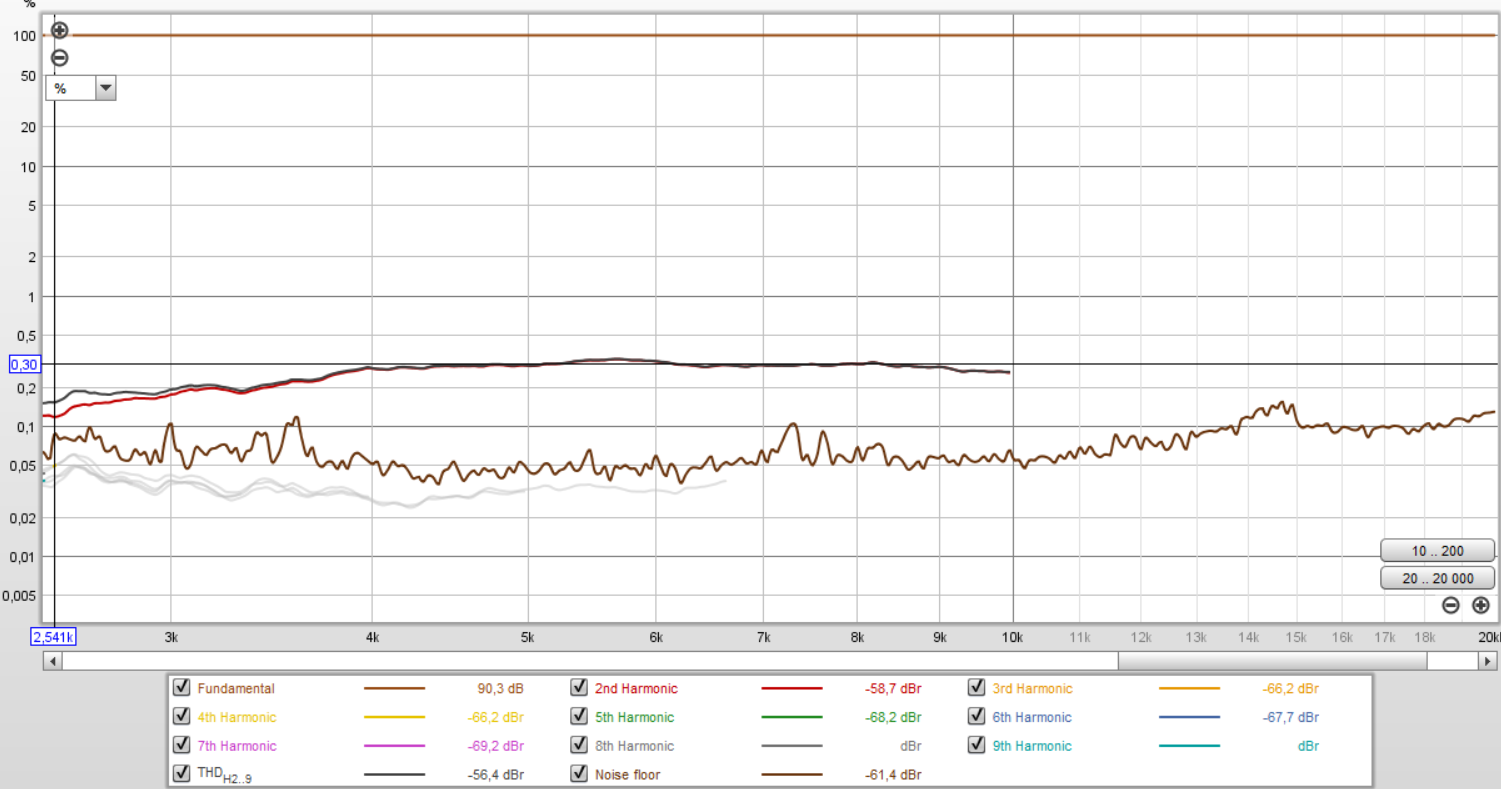Click the 3k frequency axis label
Viewport: 1507px width, 790px height.
coord(171,636)
